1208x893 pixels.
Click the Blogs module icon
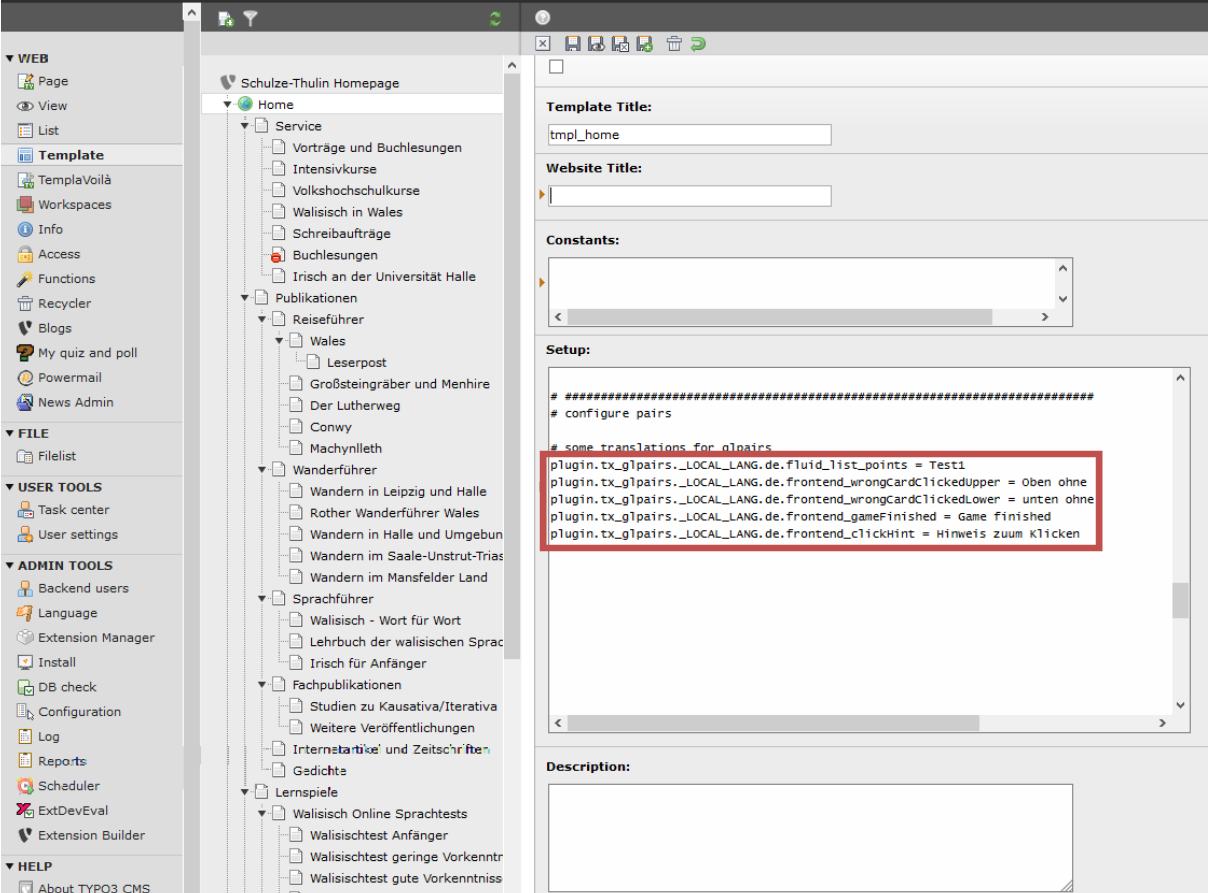[x=27, y=328]
